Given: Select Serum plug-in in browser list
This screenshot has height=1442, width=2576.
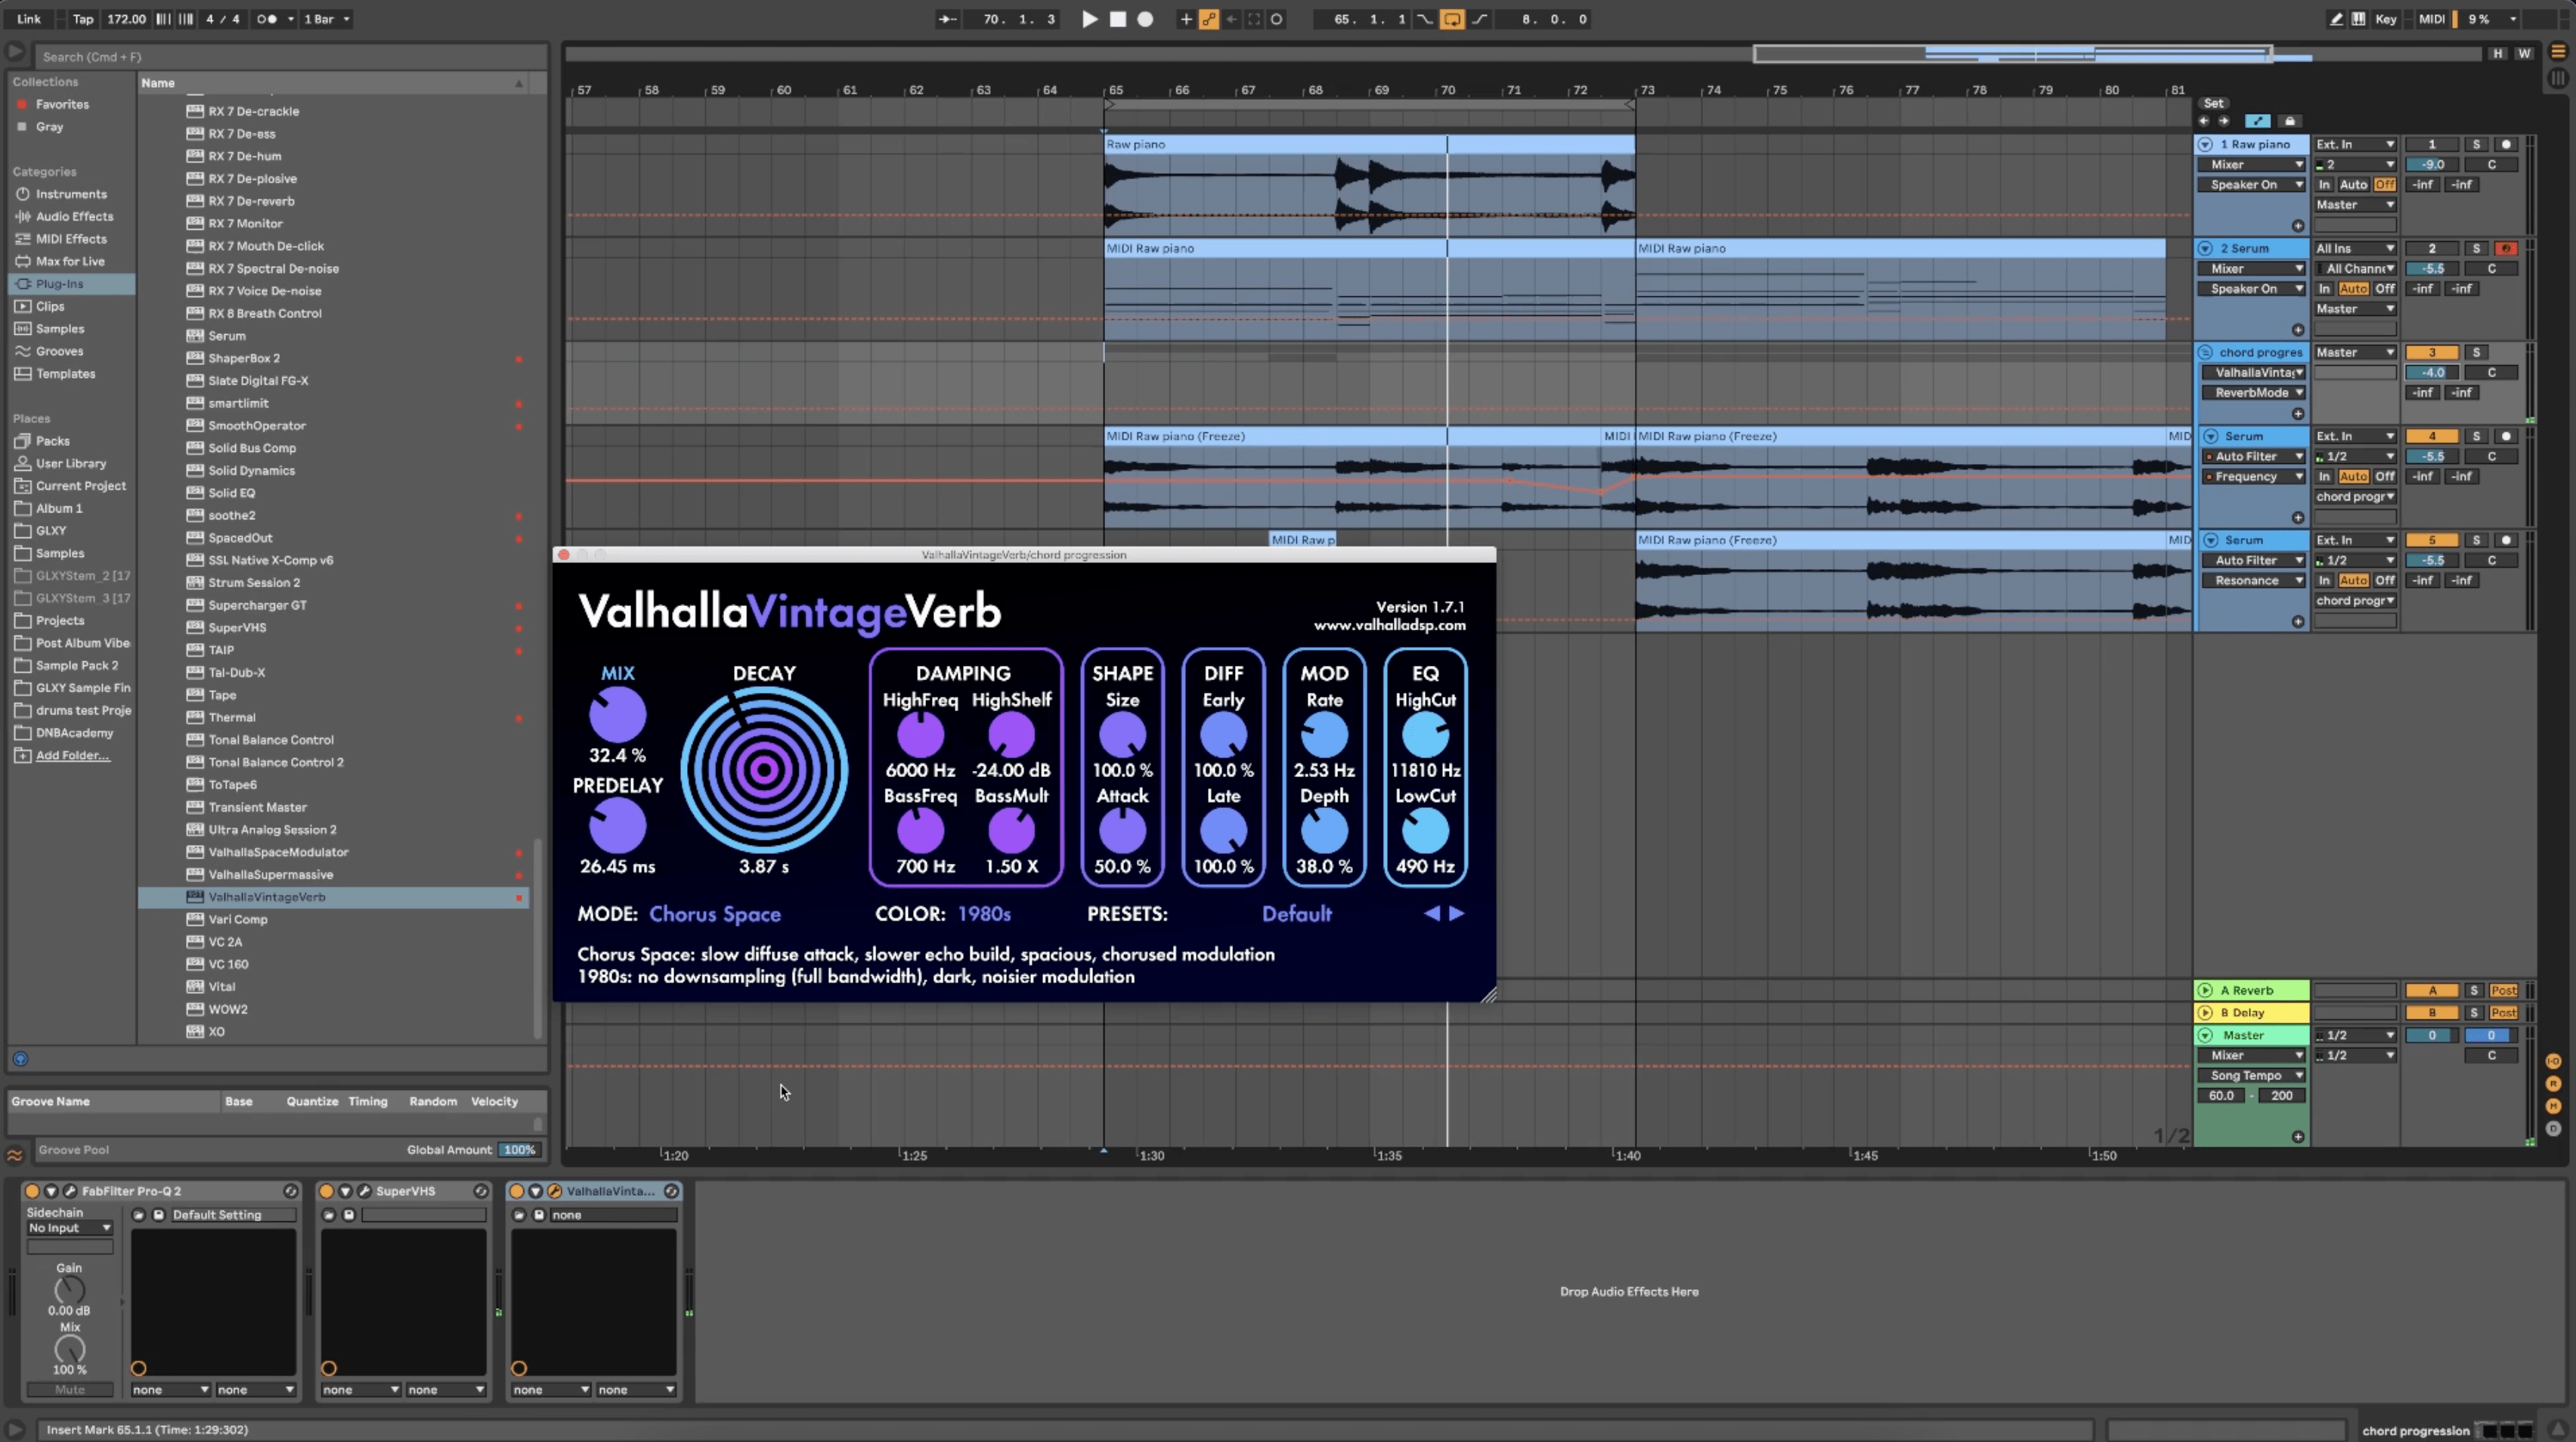Looking at the screenshot, I should 333,336.
